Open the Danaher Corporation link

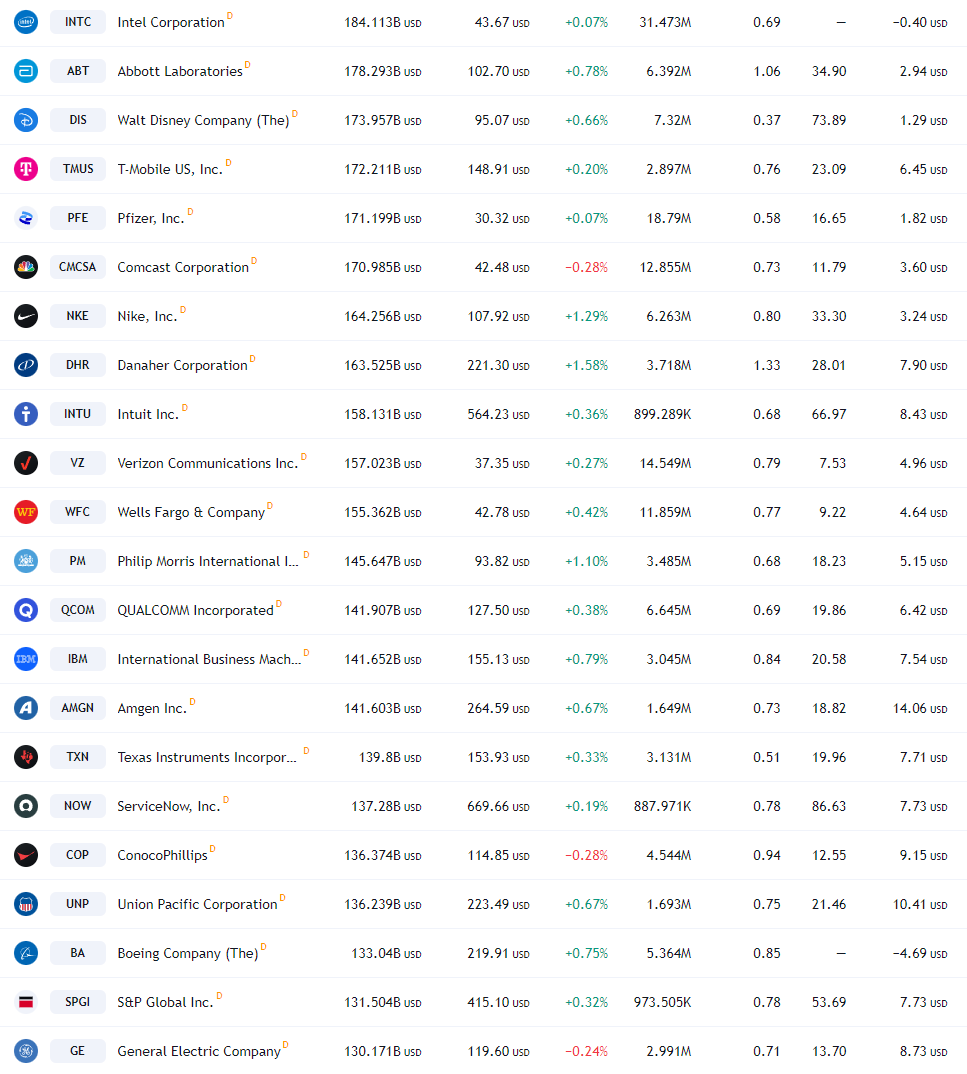pyautogui.click(x=182, y=366)
